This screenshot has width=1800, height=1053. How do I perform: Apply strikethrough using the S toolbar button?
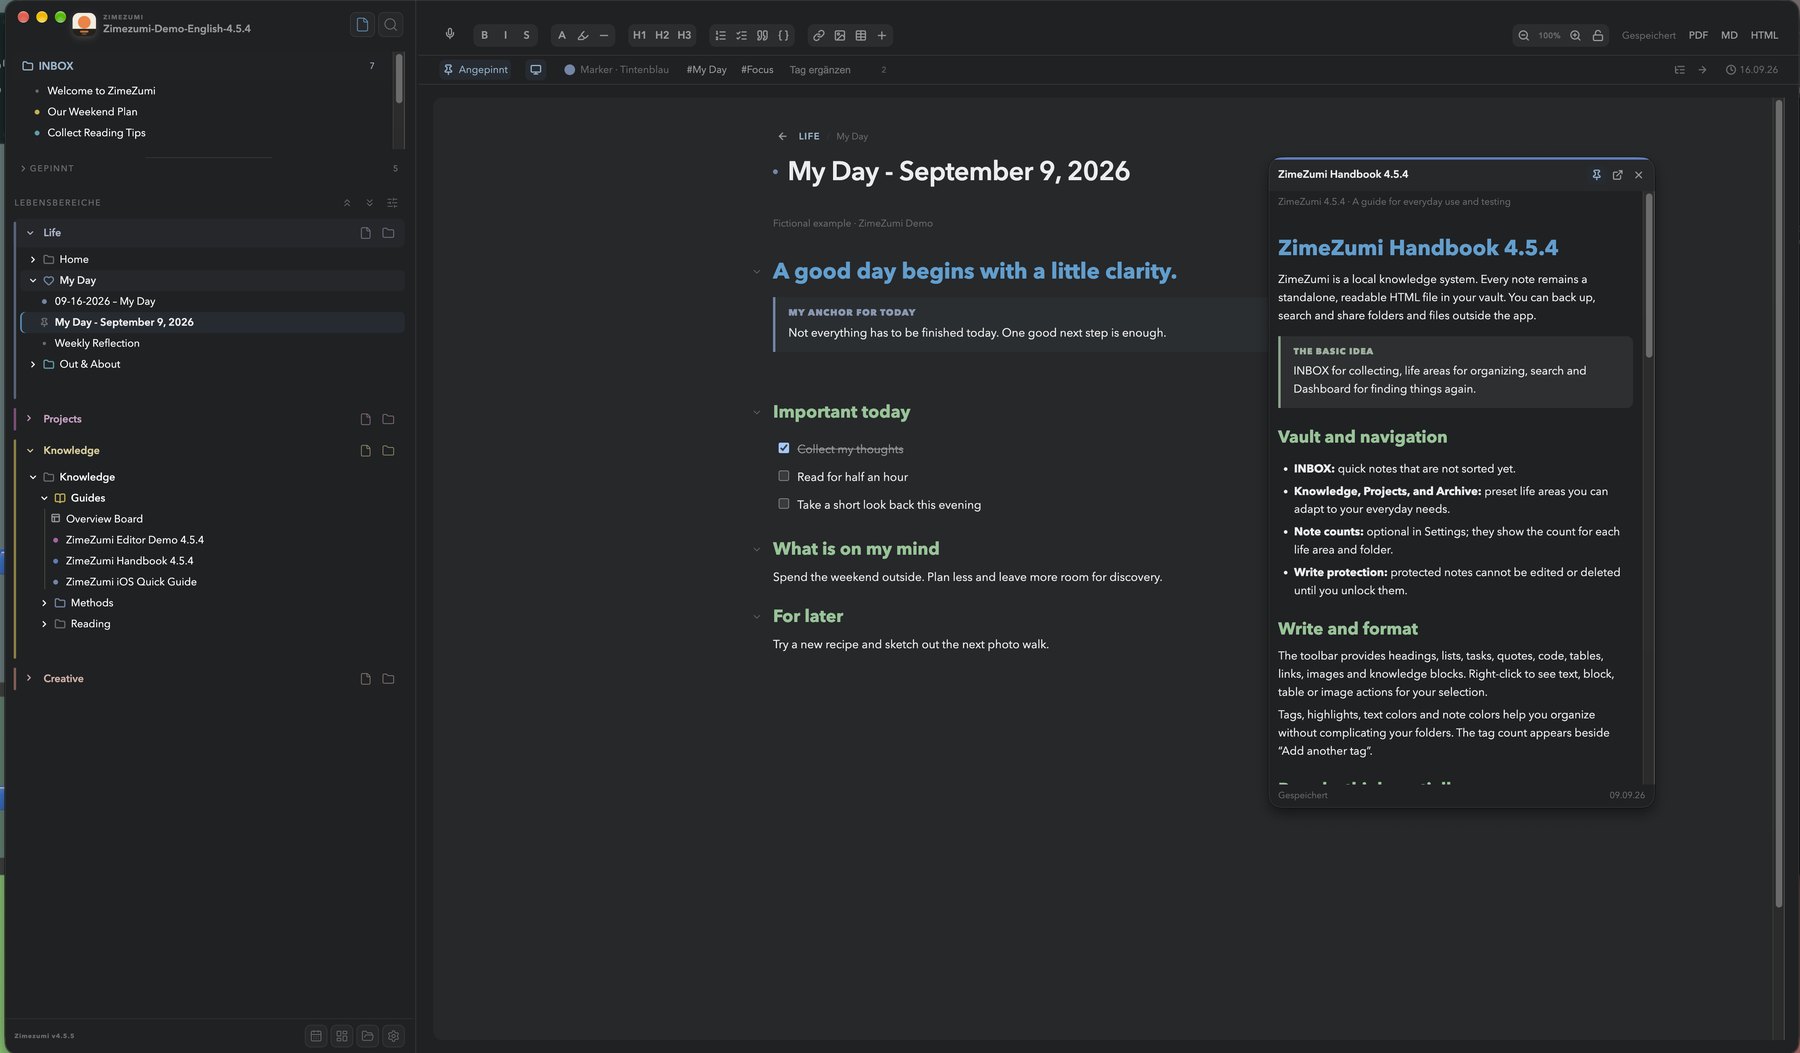click(526, 35)
